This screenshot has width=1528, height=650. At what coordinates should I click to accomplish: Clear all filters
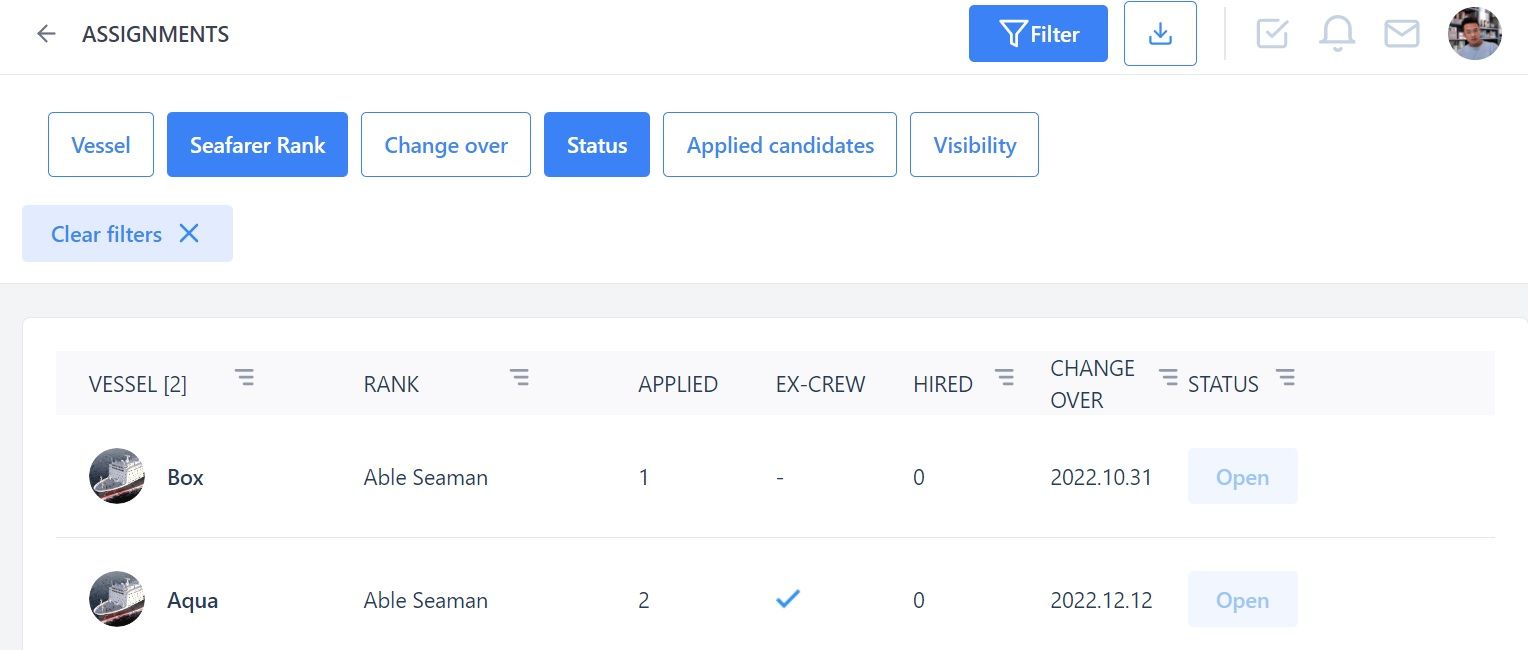pyautogui.click(x=127, y=234)
